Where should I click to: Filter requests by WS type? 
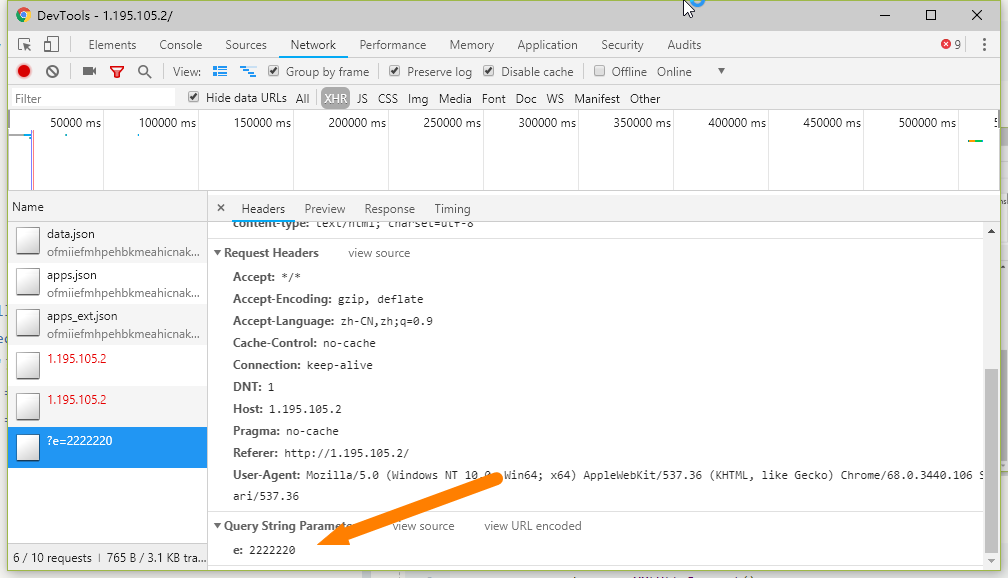(555, 98)
